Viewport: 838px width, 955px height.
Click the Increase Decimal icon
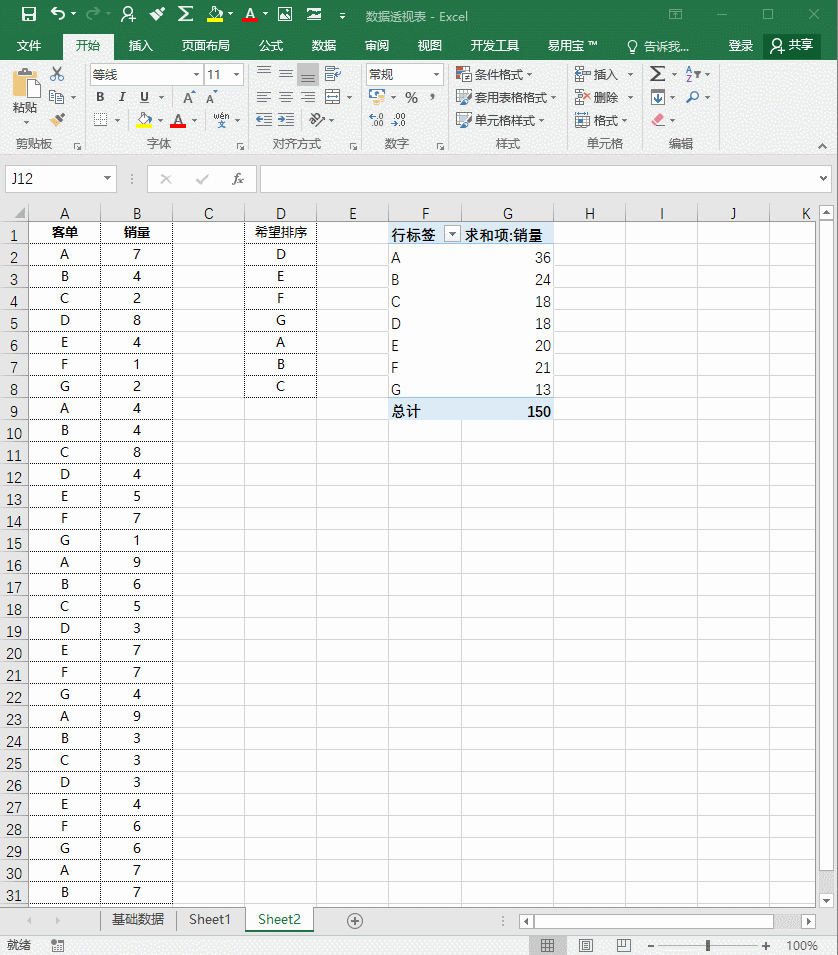coord(376,120)
